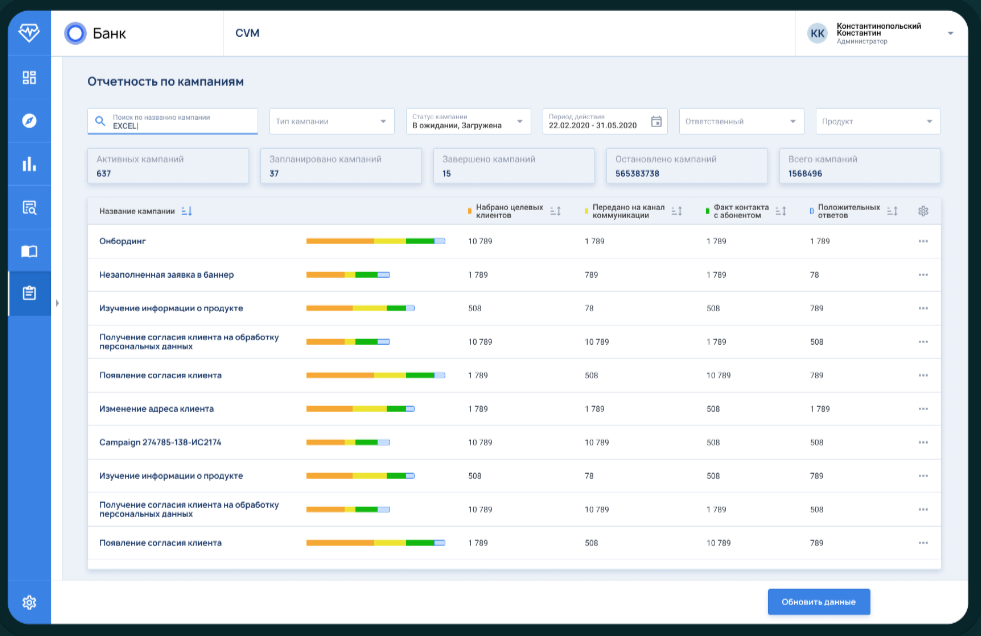The width and height of the screenshot is (981, 636).
Task: Sort by campaign name column
Action: point(187,211)
